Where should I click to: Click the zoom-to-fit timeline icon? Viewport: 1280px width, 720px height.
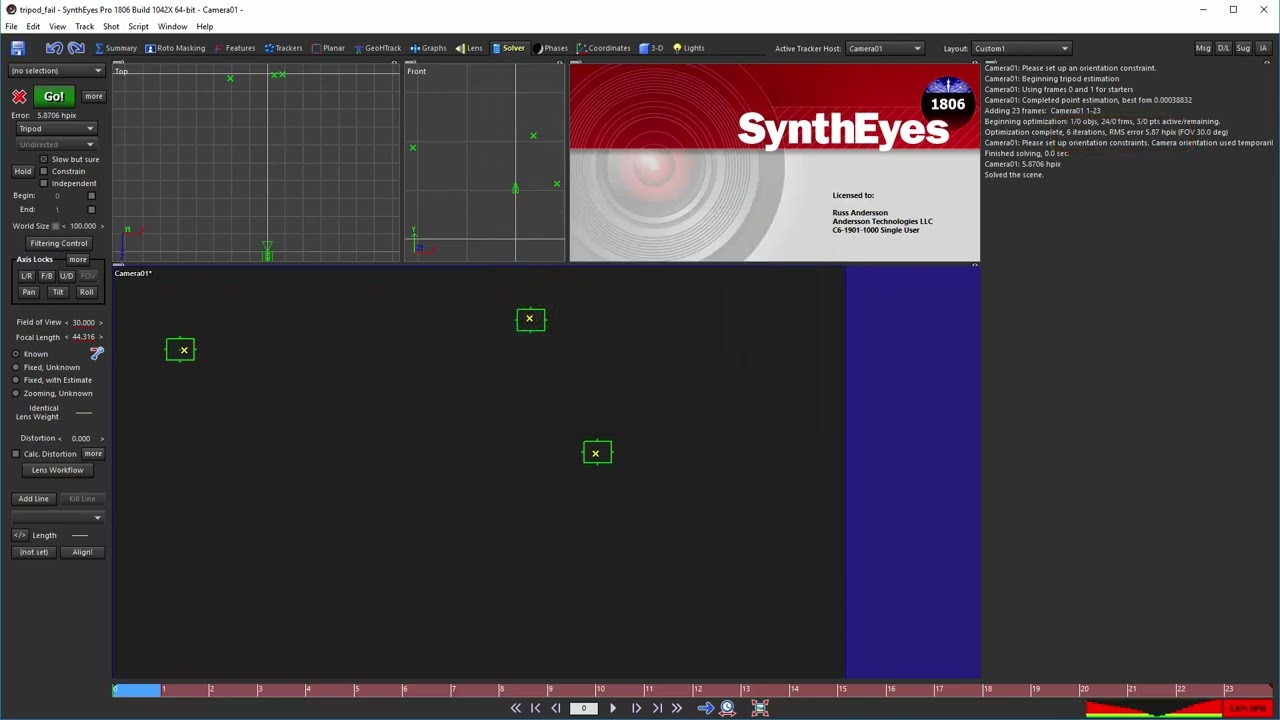pyautogui.click(x=760, y=708)
